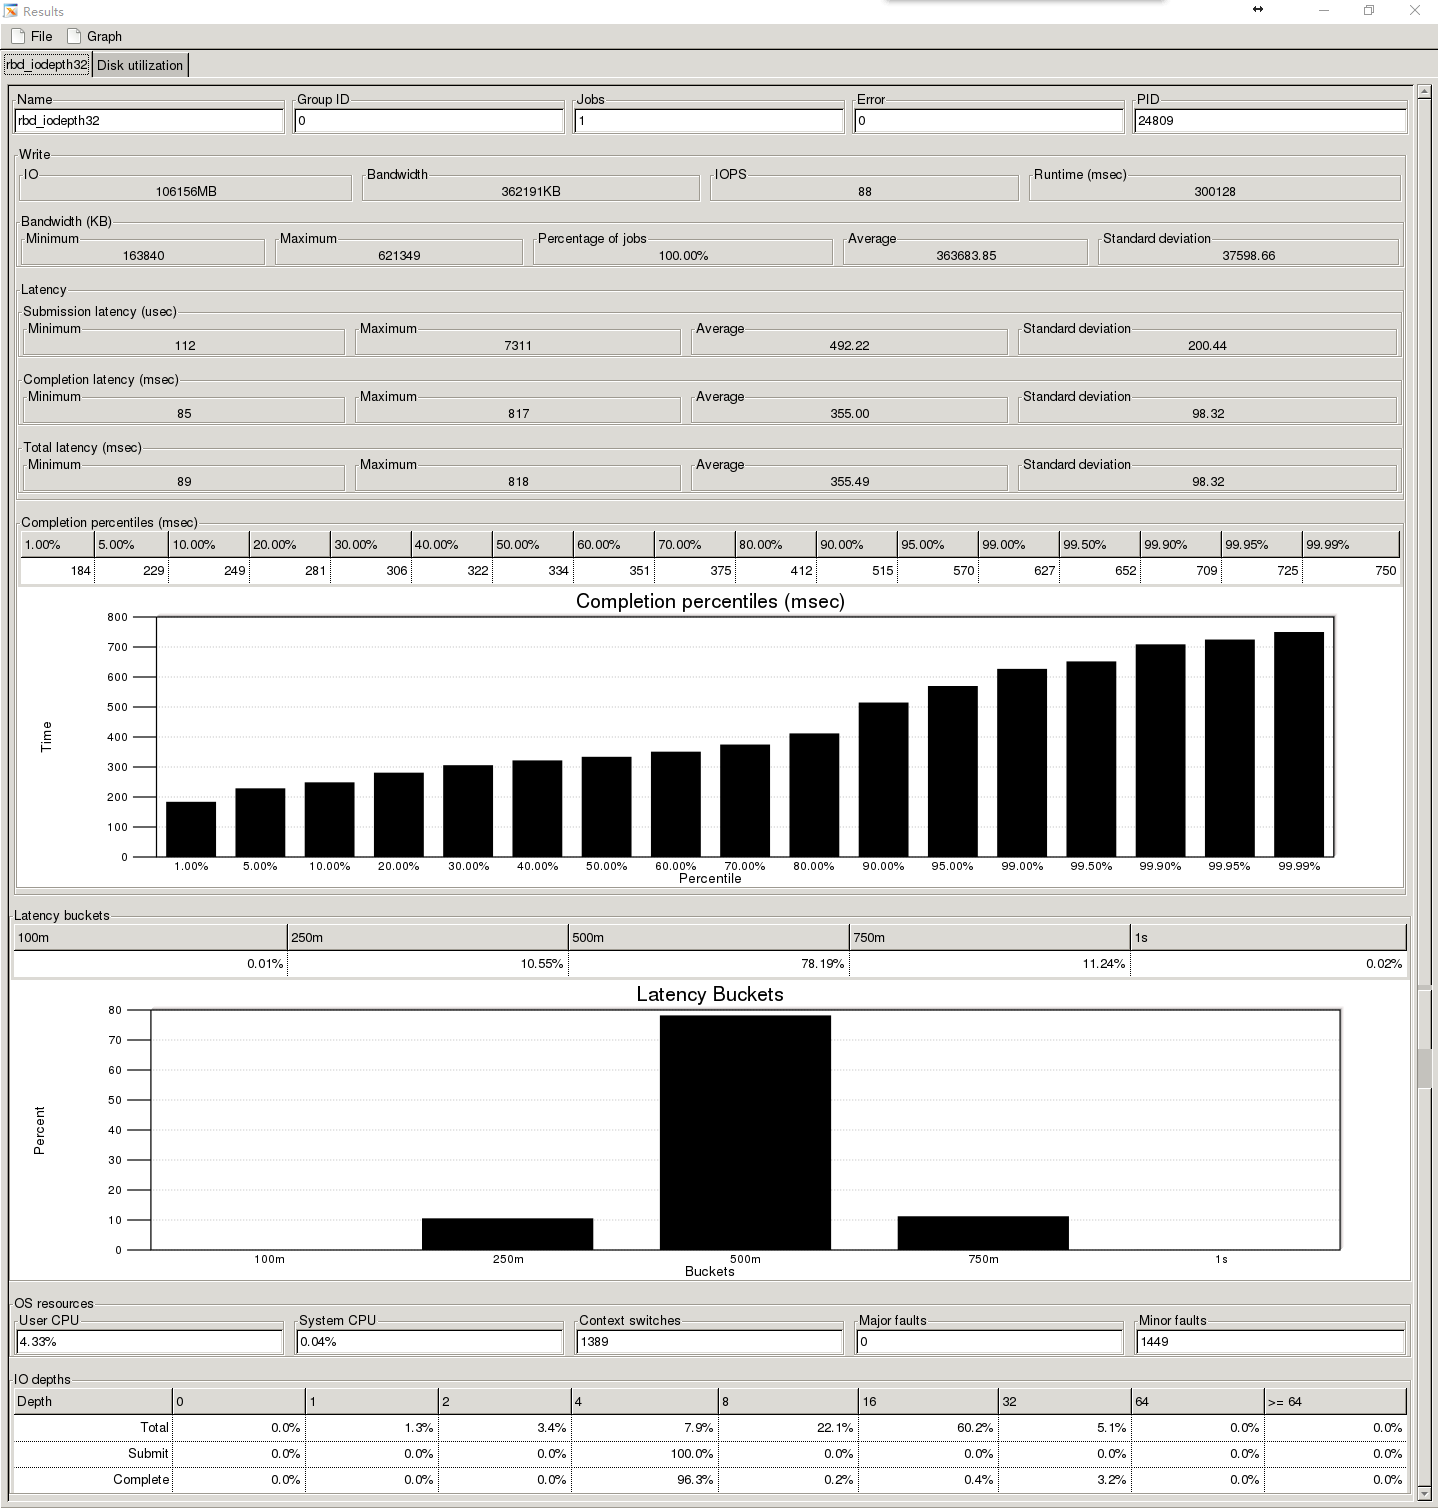
Task: Click the User CPU field 4.33%
Action: [149, 1342]
